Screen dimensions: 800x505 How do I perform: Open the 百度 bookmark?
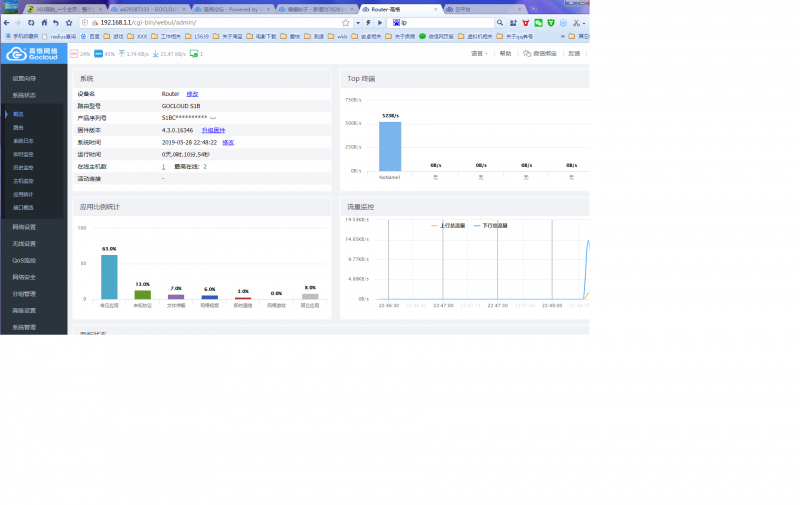tap(90, 36)
